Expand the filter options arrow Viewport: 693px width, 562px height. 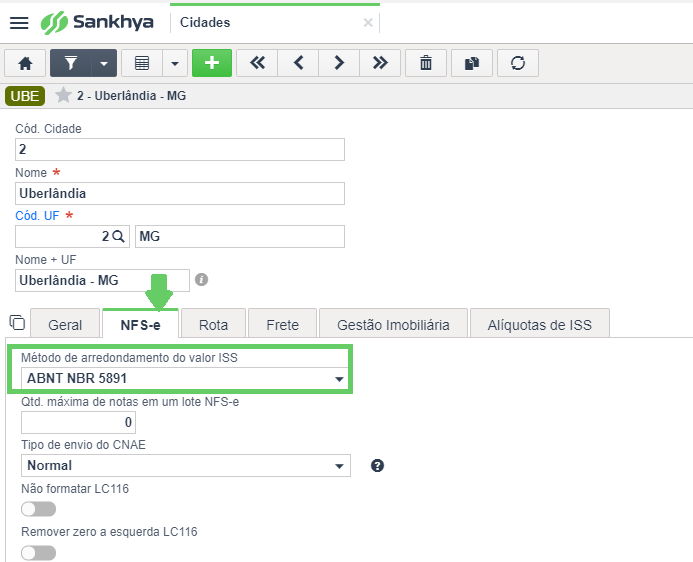104,63
